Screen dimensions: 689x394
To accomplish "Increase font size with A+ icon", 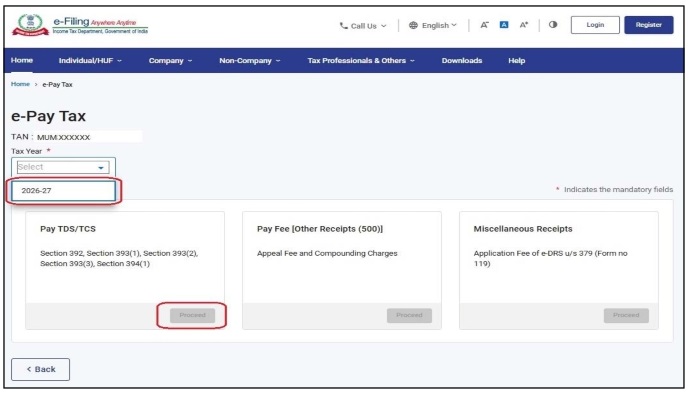I will coord(524,25).
